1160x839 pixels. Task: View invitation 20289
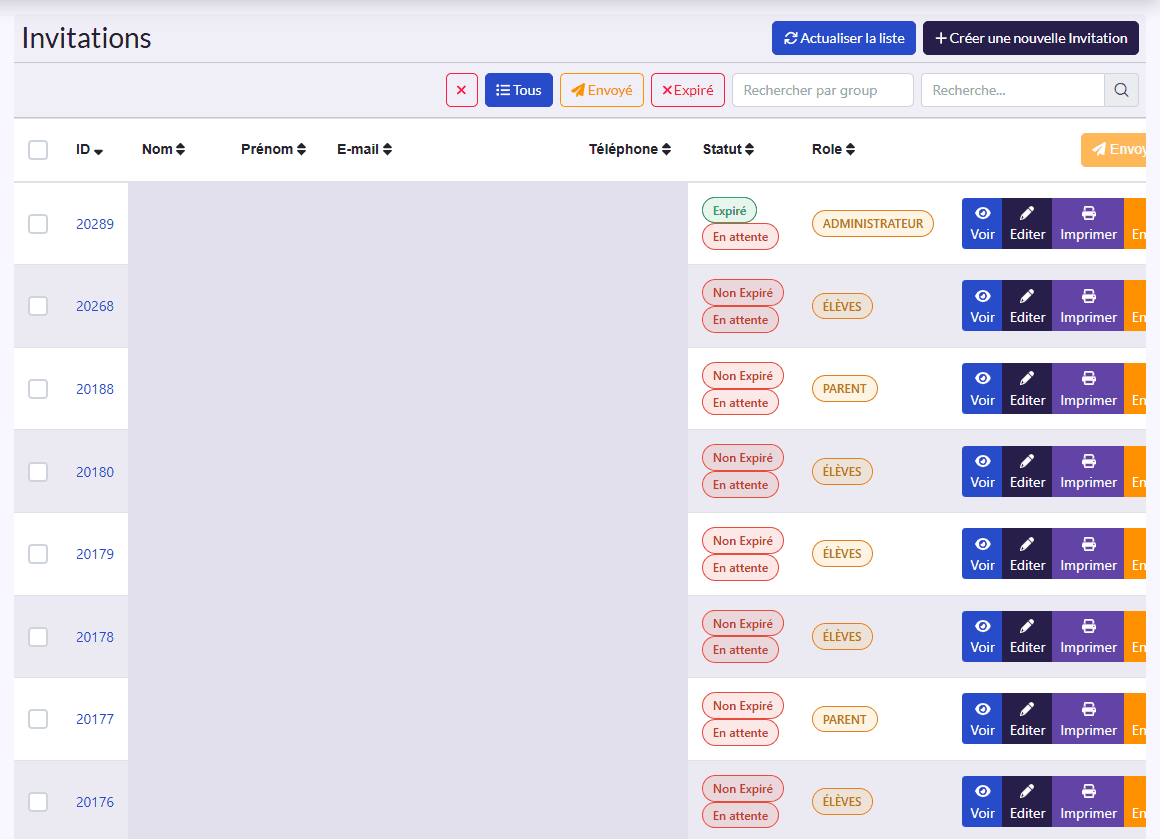982,223
